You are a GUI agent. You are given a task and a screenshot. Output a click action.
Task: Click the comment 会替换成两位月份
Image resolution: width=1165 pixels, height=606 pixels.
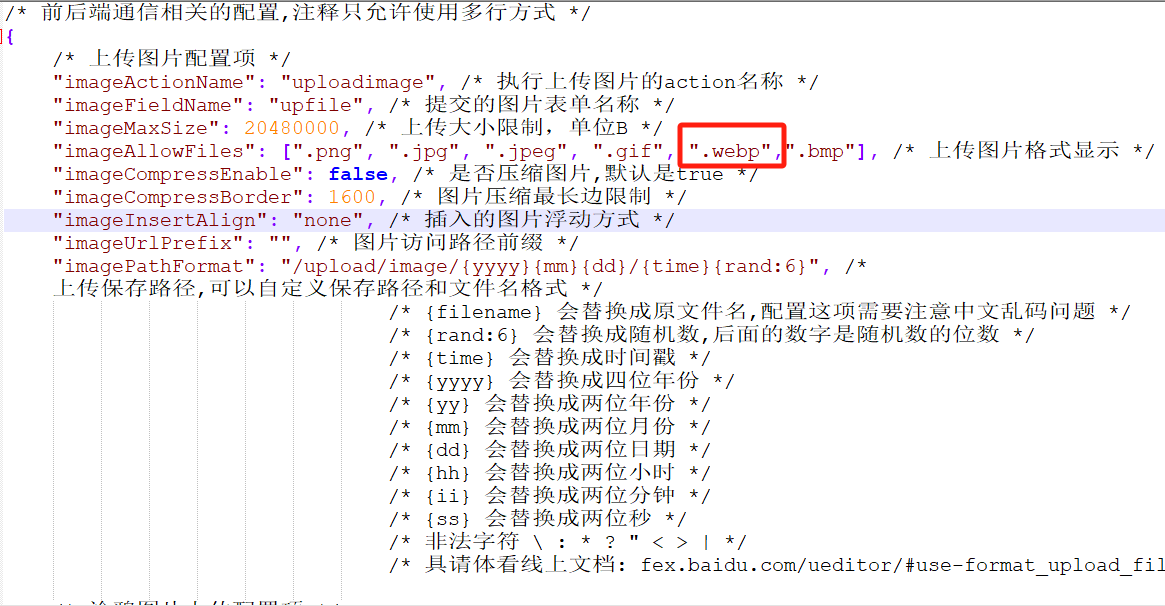(x=580, y=427)
